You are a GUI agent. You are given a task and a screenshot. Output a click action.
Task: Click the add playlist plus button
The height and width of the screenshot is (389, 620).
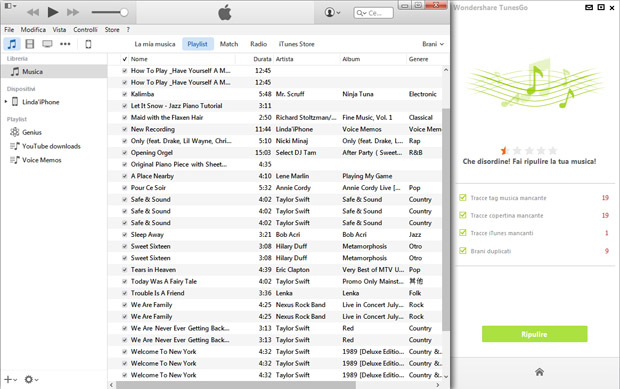(10, 380)
